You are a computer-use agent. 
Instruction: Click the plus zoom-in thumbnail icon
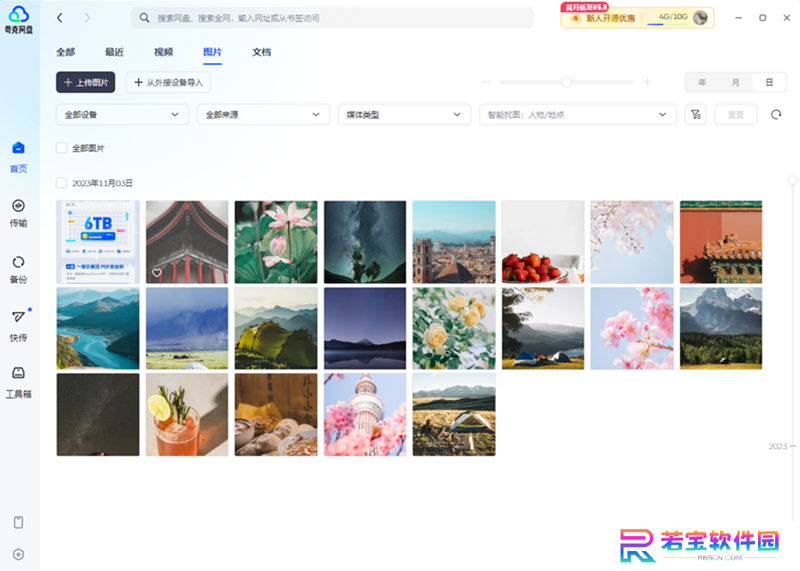[x=647, y=82]
